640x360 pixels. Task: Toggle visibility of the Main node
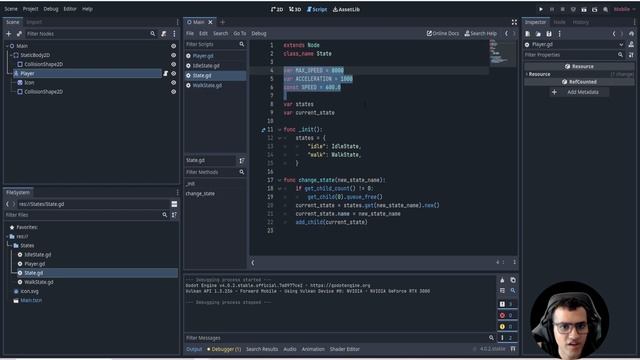173,46
